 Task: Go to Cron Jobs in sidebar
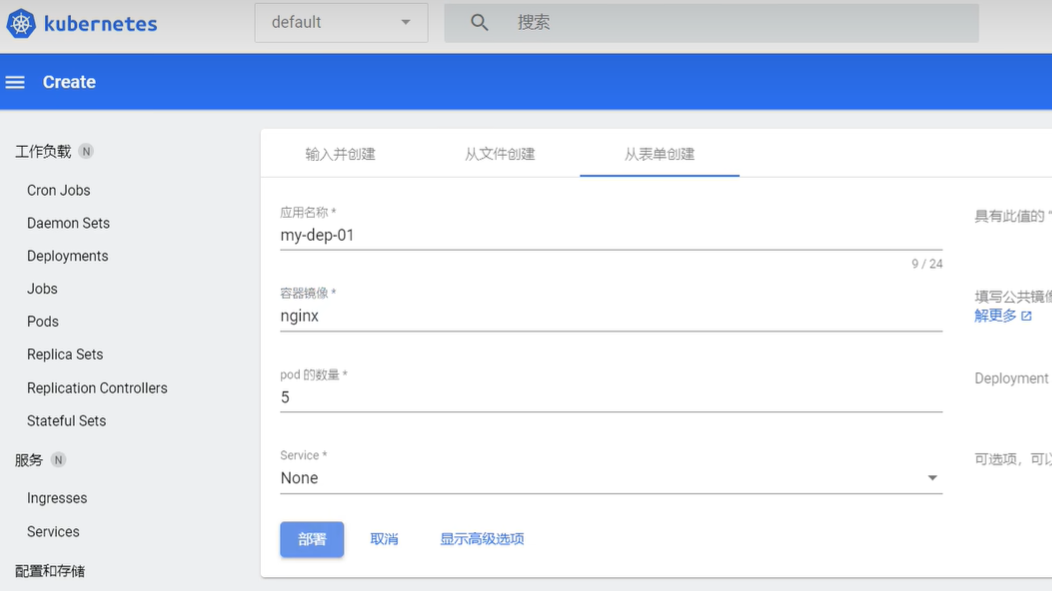tap(58, 190)
